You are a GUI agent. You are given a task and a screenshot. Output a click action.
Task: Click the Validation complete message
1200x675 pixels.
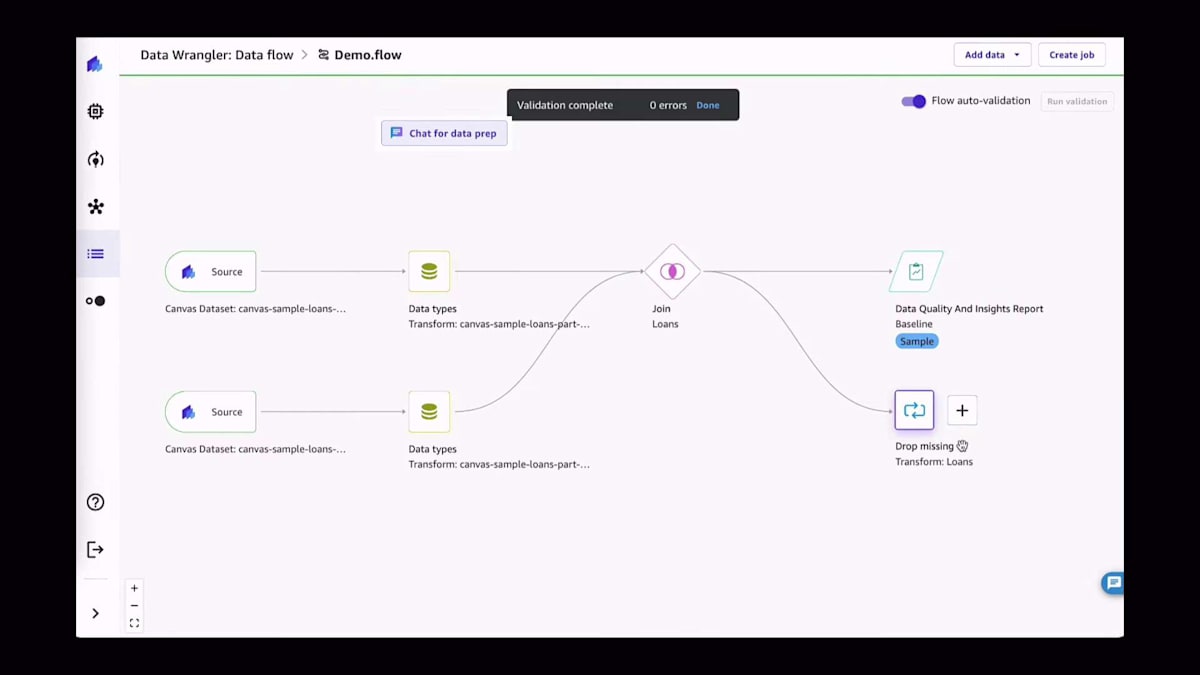click(x=565, y=105)
